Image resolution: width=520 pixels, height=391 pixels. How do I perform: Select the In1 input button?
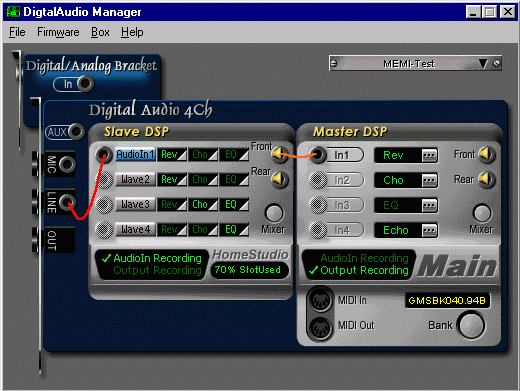(345, 155)
